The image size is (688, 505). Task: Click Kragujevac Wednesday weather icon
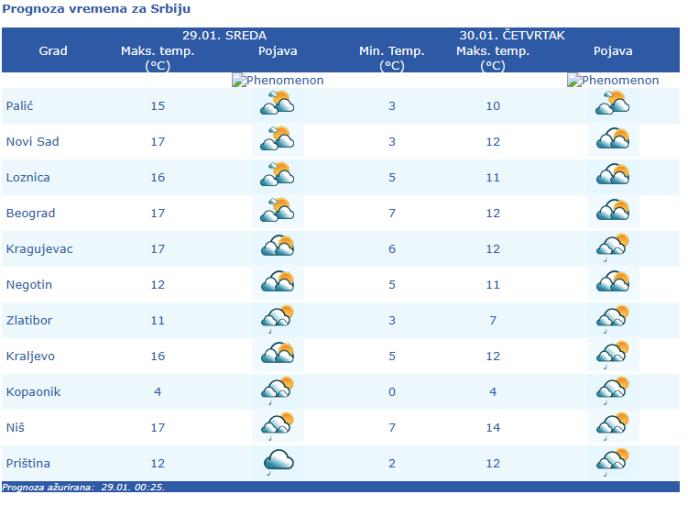pos(277,247)
